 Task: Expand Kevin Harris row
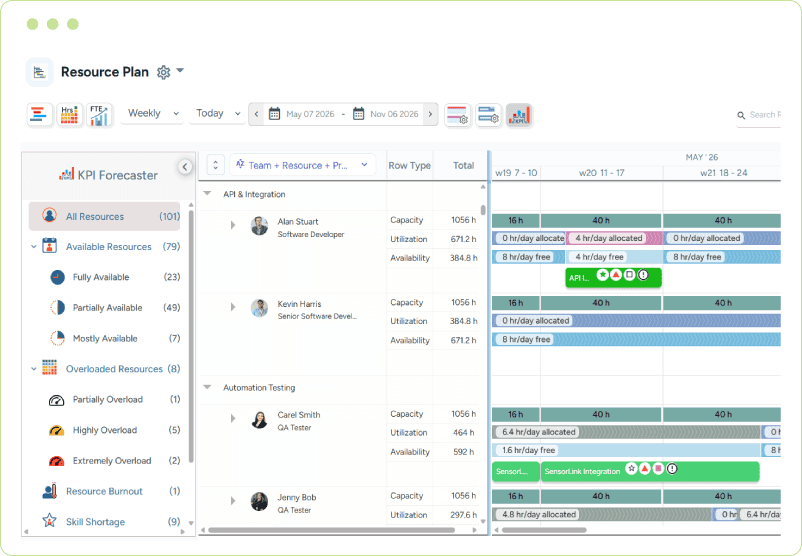point(233,307)
